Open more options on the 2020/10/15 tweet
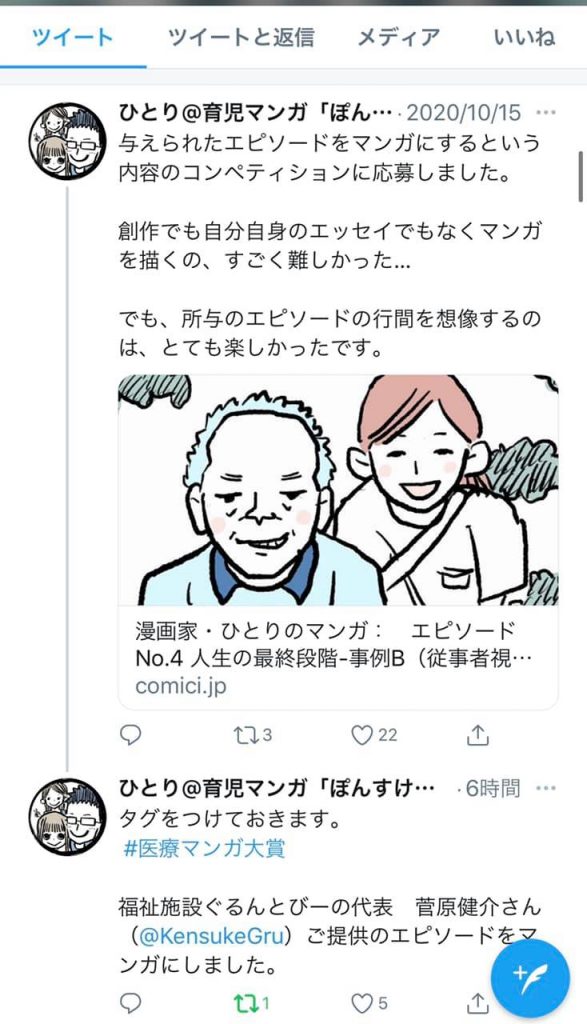Viewport: 587px width, 1024px height. [546, 112]
